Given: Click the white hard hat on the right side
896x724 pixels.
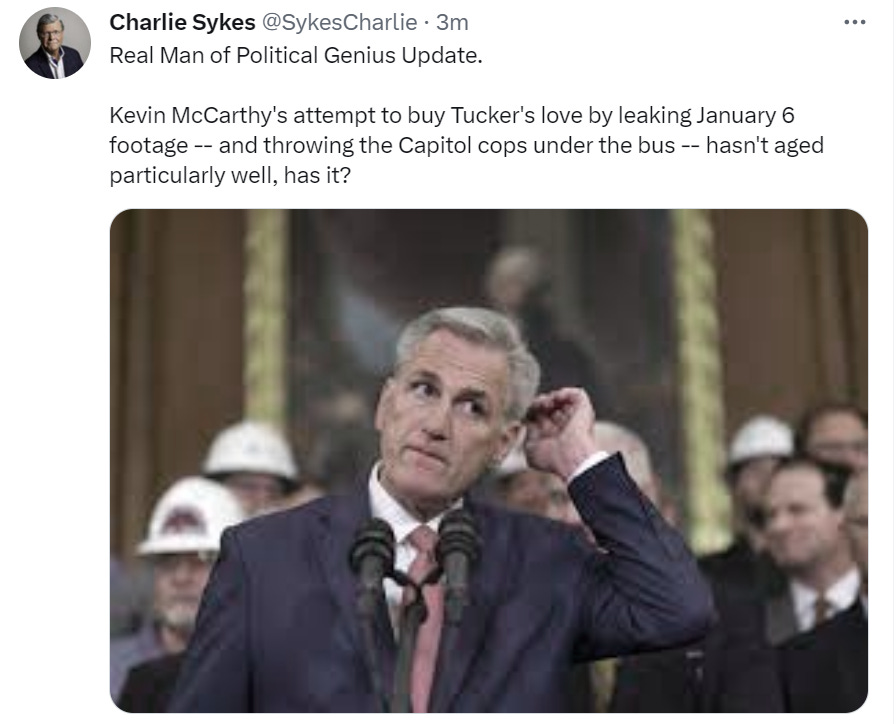Looking at the screenshot, I should 761,439.
